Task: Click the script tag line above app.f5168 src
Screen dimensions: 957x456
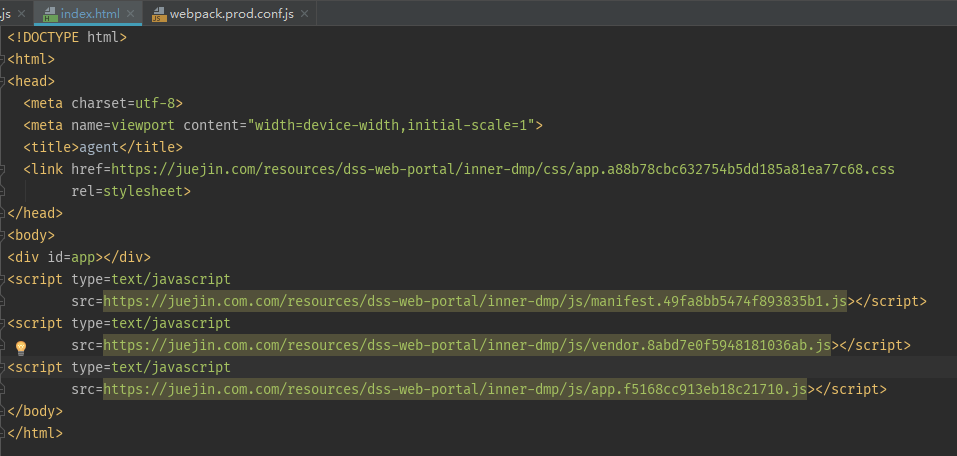Action: click(119, 367)
